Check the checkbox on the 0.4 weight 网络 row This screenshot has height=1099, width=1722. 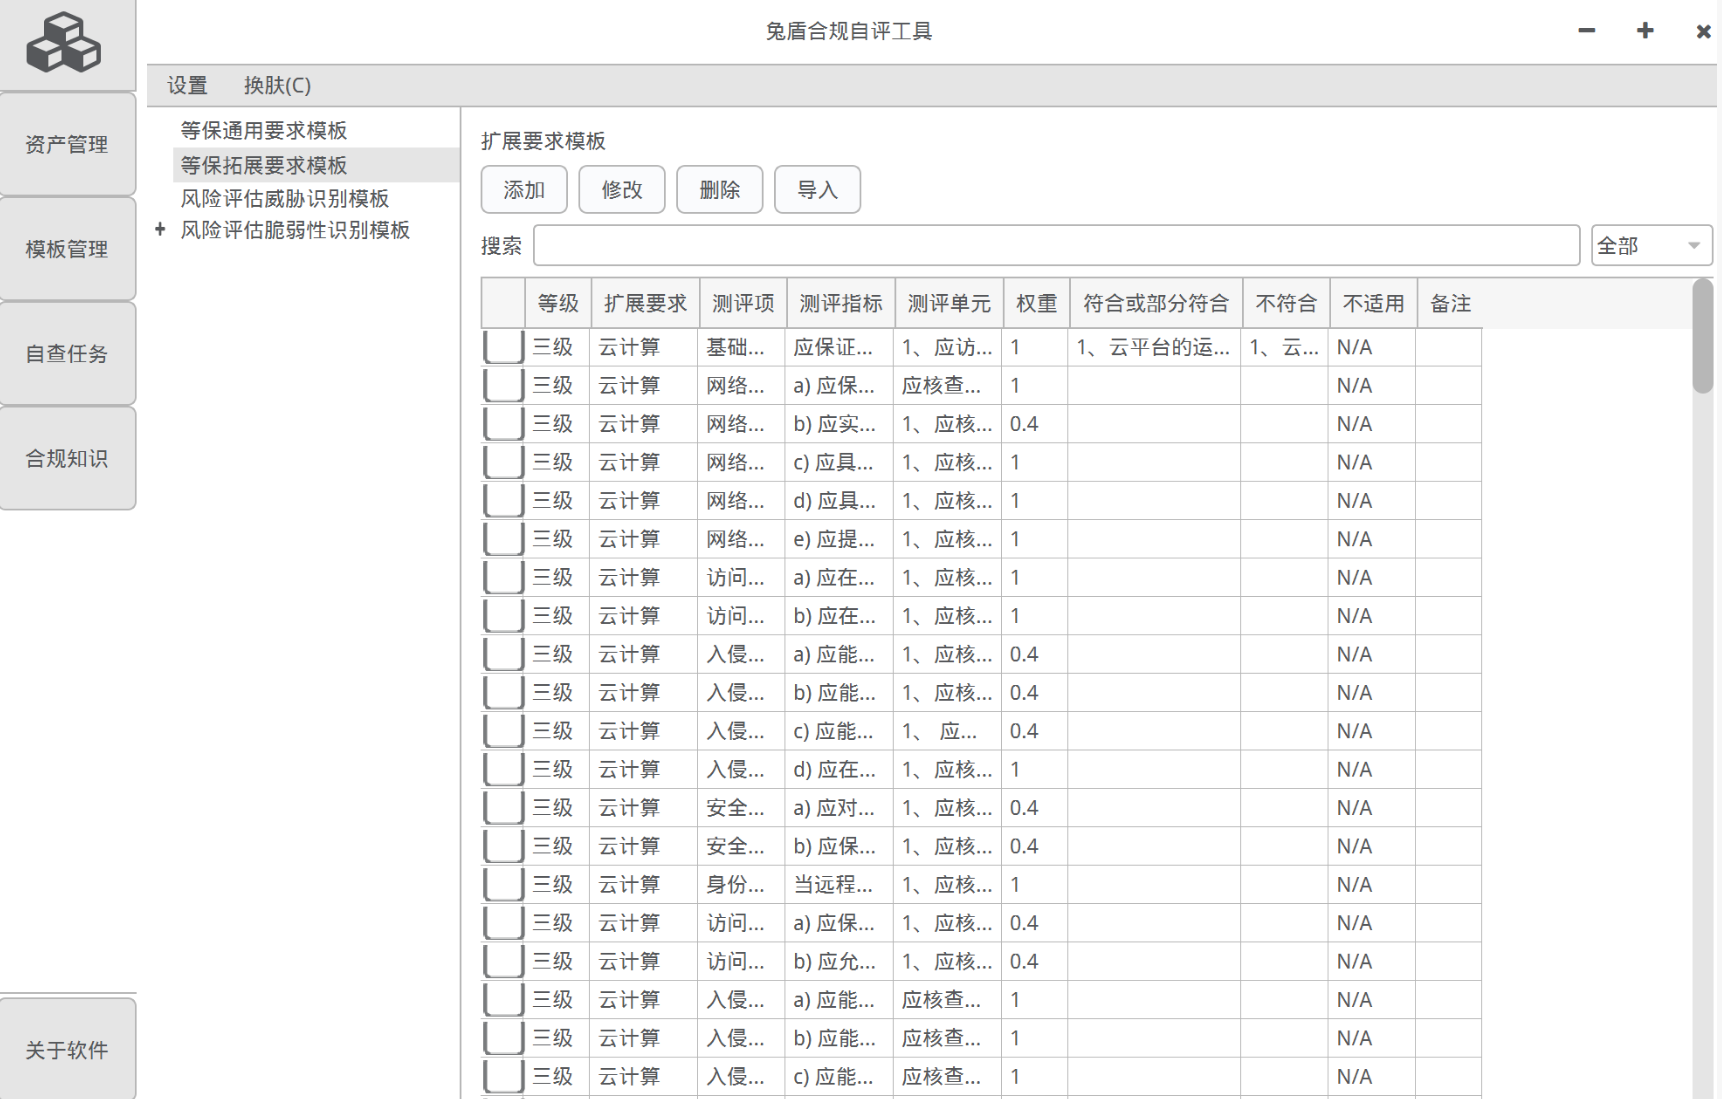pos(502,423)
